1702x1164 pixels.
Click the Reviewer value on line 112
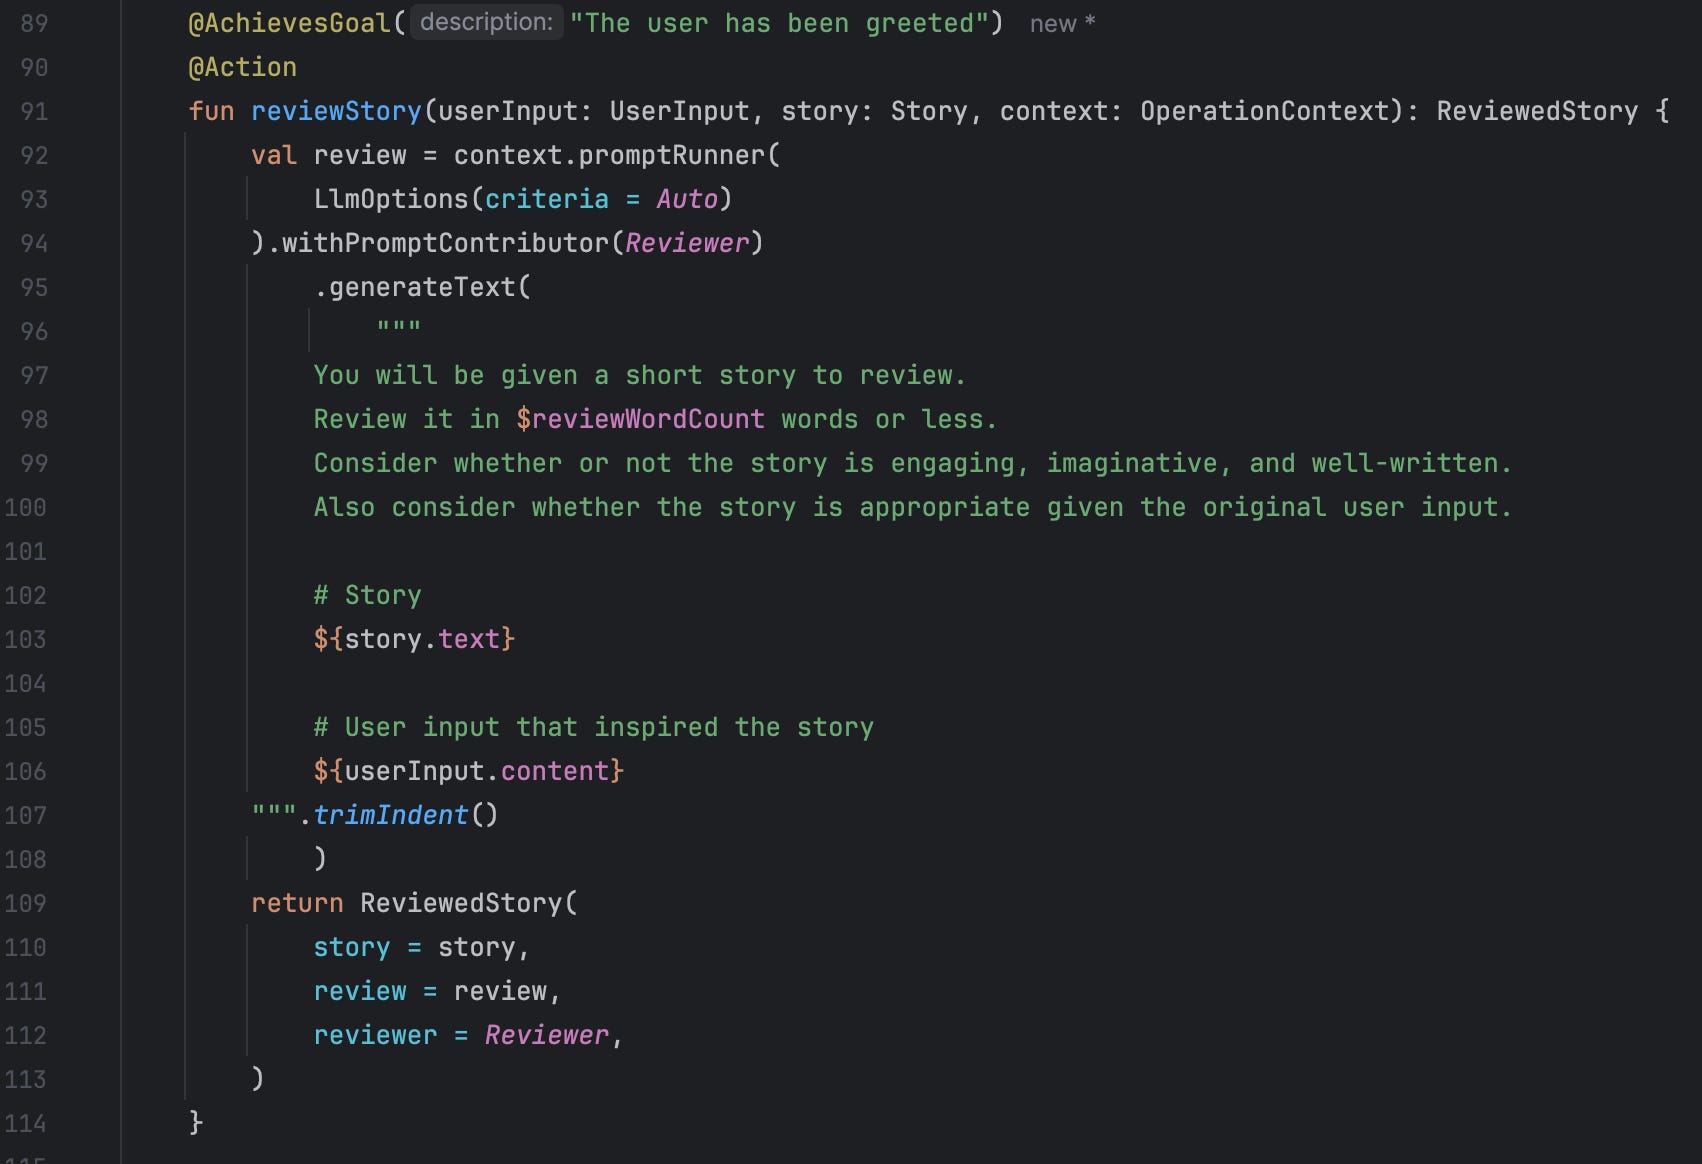(546, 1035)
